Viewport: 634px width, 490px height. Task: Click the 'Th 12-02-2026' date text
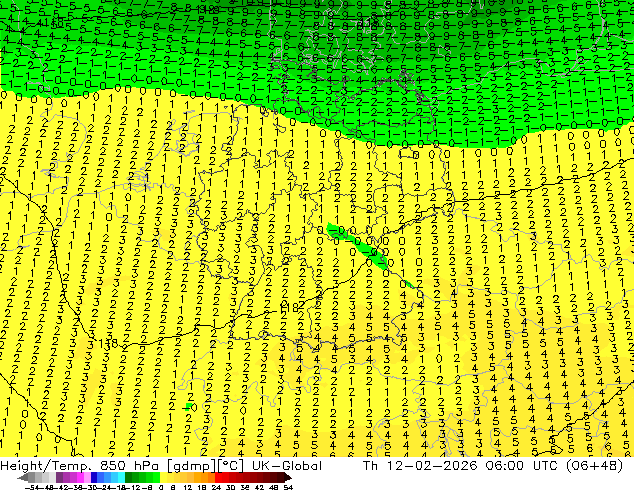pos(421,466)
